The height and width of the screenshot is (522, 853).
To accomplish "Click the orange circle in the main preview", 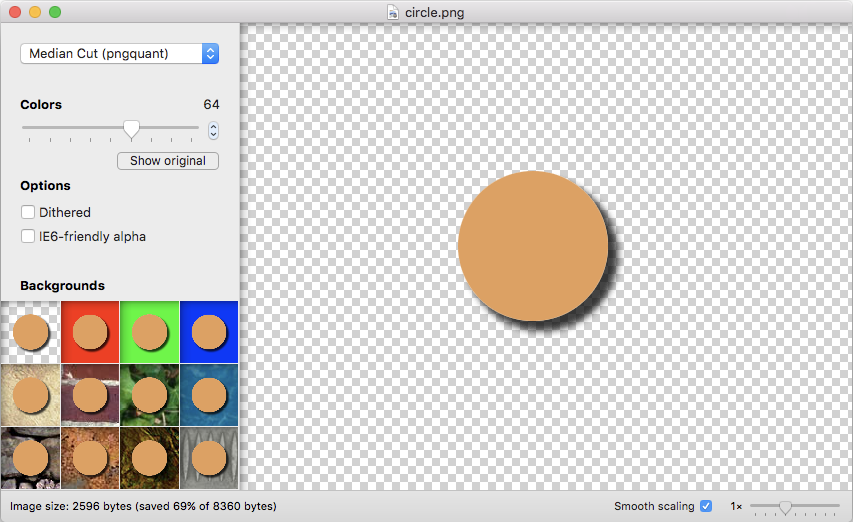I will 533,246.
